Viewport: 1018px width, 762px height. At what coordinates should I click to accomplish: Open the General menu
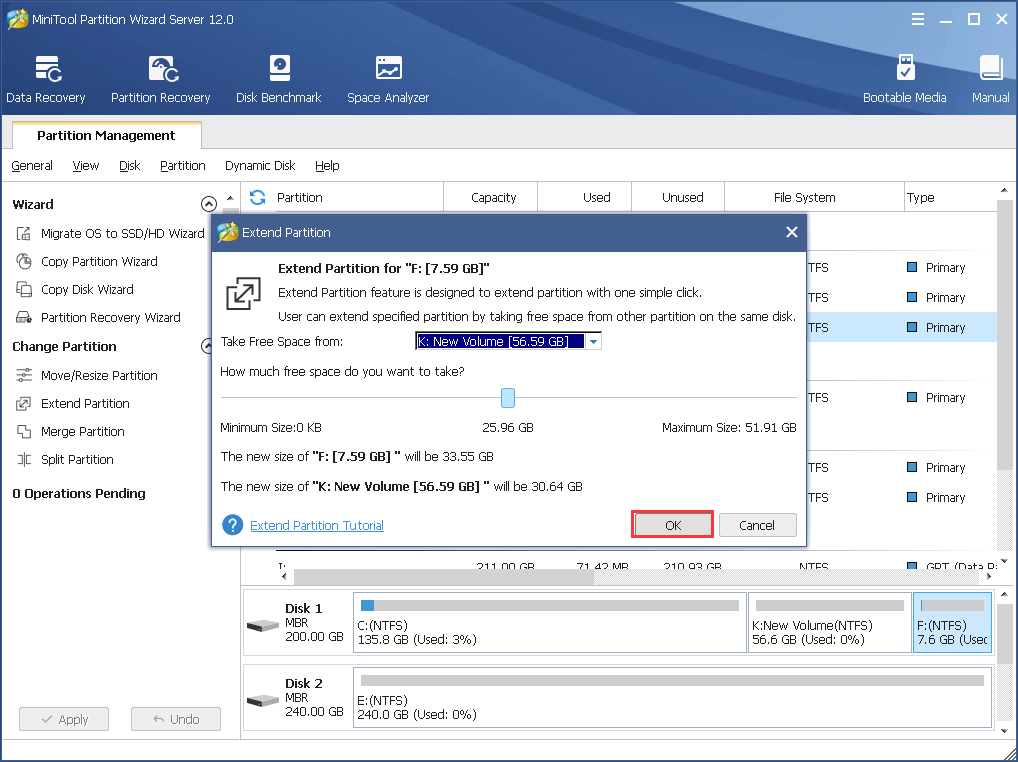tap(32, 166)
